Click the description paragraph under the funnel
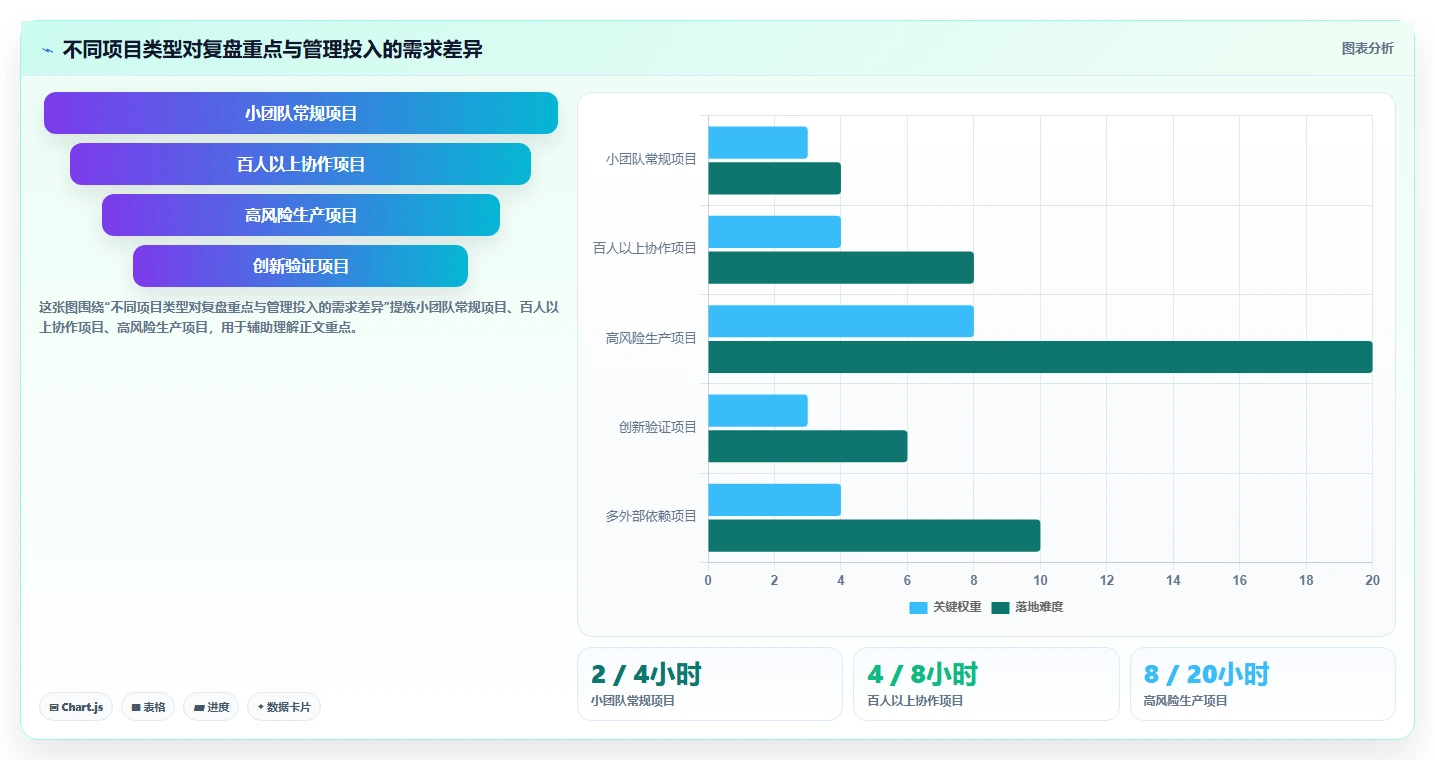Screen dimensions: 1435x760 (x=299, y=317)
